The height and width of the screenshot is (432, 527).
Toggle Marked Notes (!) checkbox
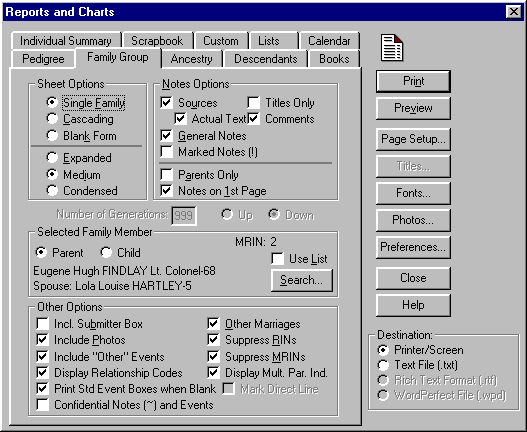pyautogui.click(x=167, y=152)
